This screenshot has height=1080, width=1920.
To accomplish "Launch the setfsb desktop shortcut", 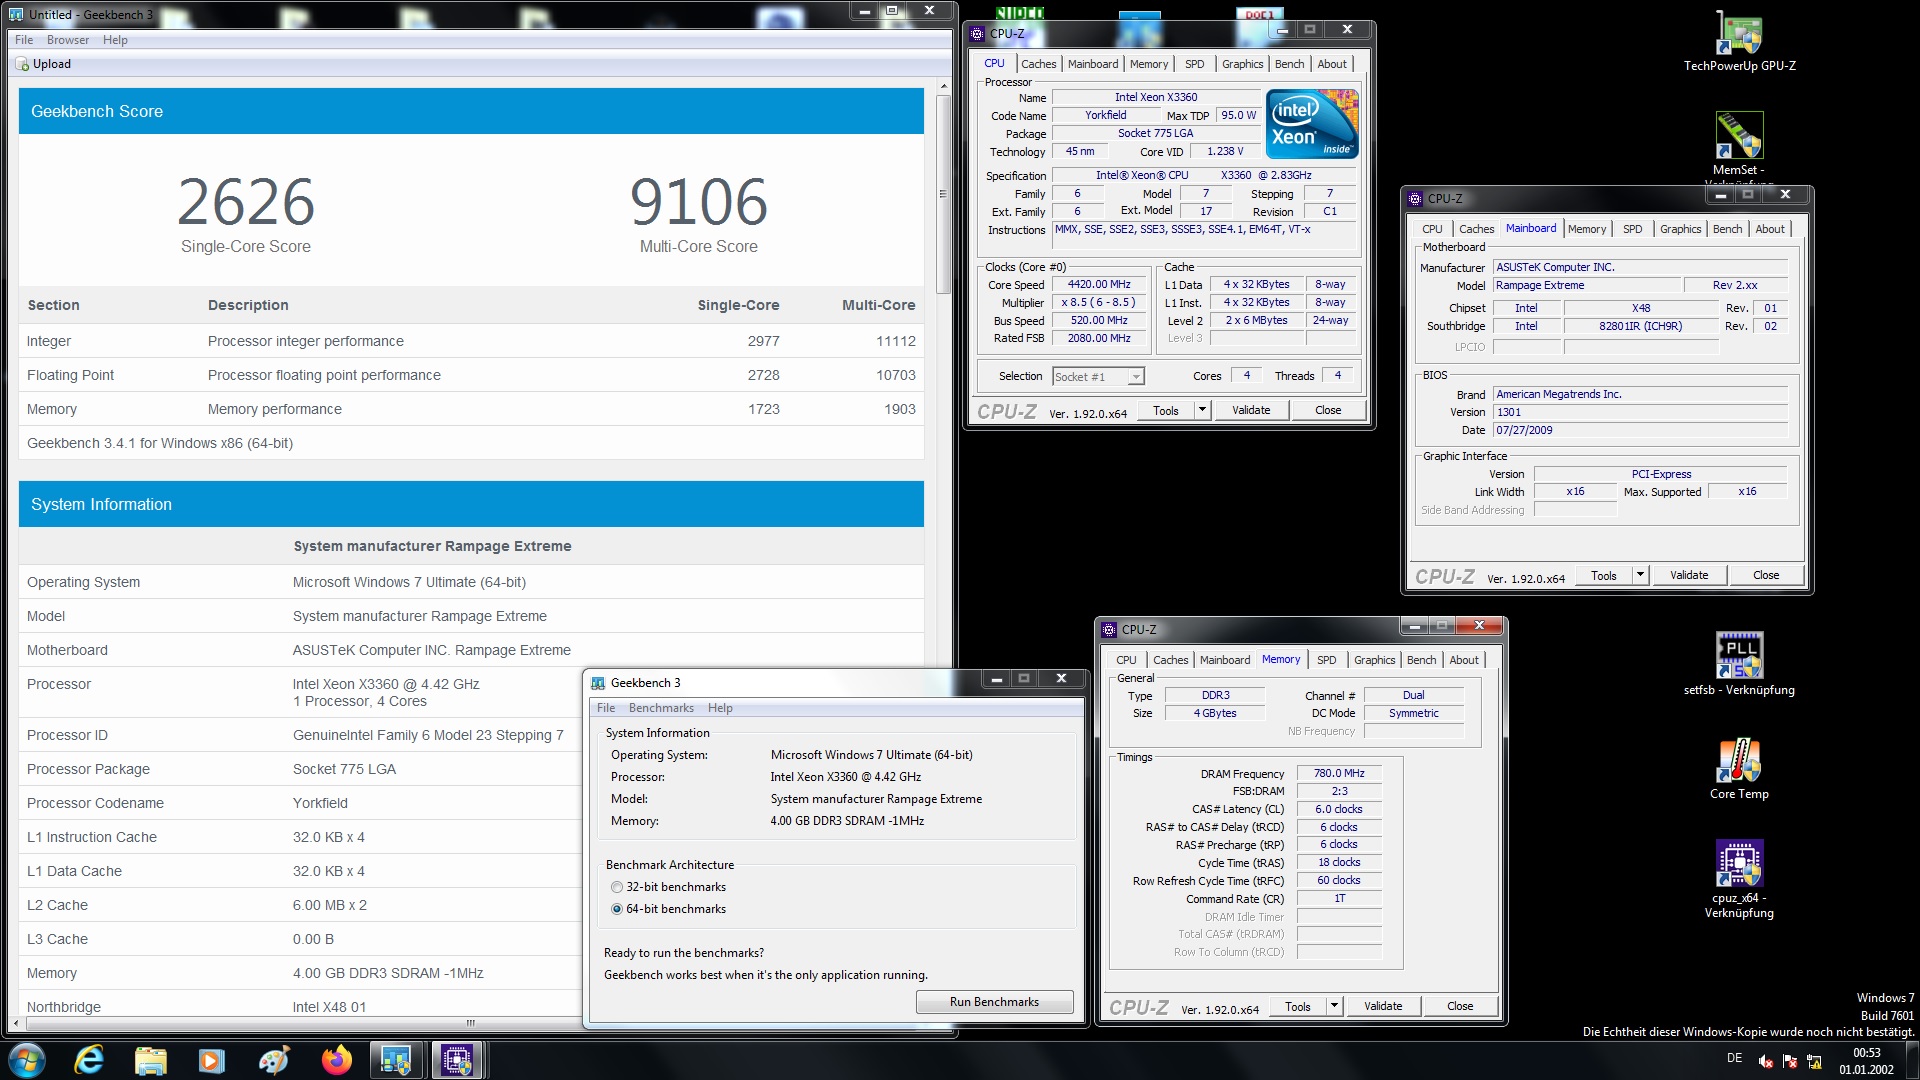I will pyautogui.click(x=1739, y=664).
